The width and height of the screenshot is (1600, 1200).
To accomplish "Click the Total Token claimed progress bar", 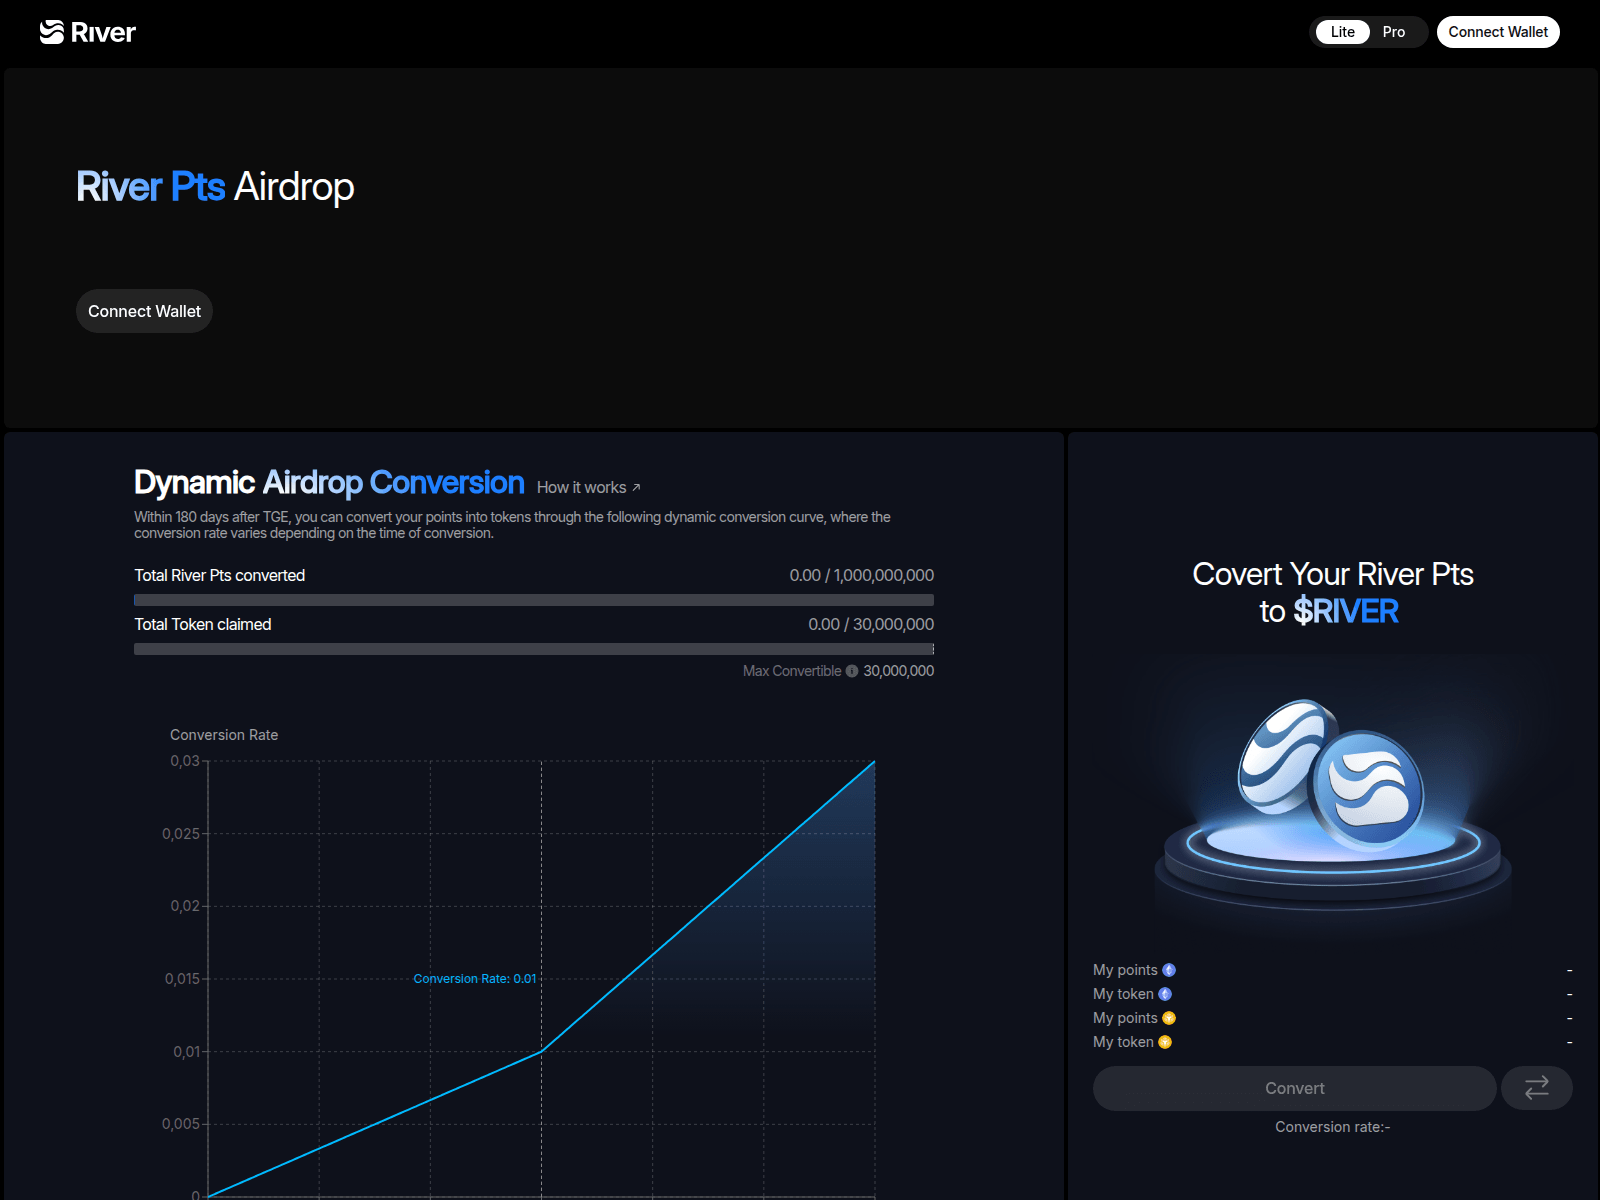I will [534, 649].
